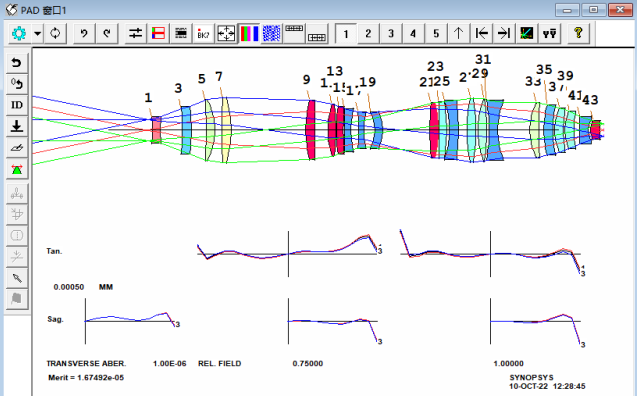Click the Sag. plot label
Viewport: 637px width, 396px height.
[55, 319]
